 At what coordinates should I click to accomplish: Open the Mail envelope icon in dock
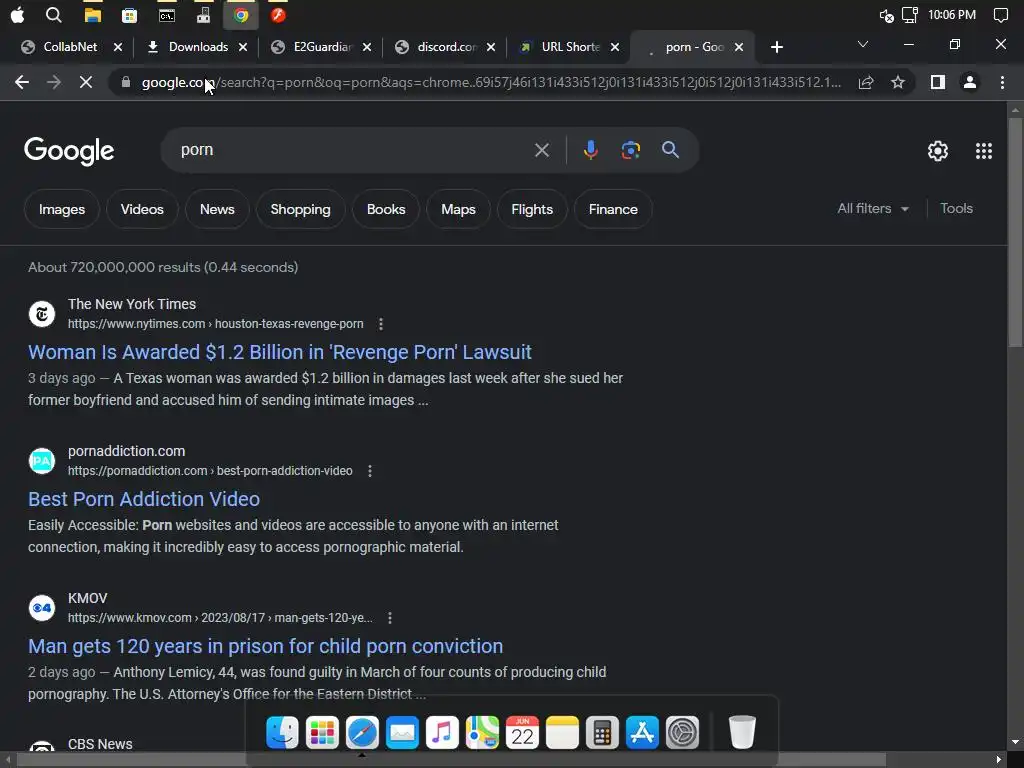click(402, 732)
